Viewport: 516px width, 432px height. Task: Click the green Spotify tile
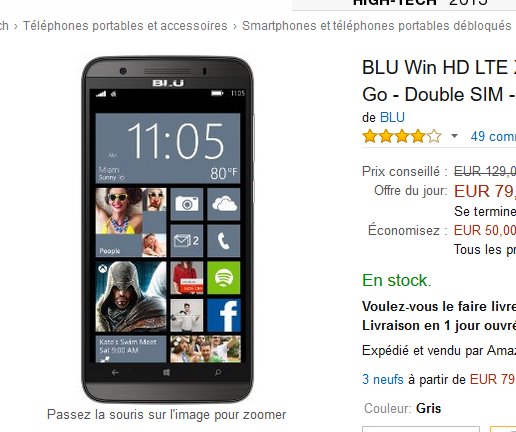tap(224, 277)
